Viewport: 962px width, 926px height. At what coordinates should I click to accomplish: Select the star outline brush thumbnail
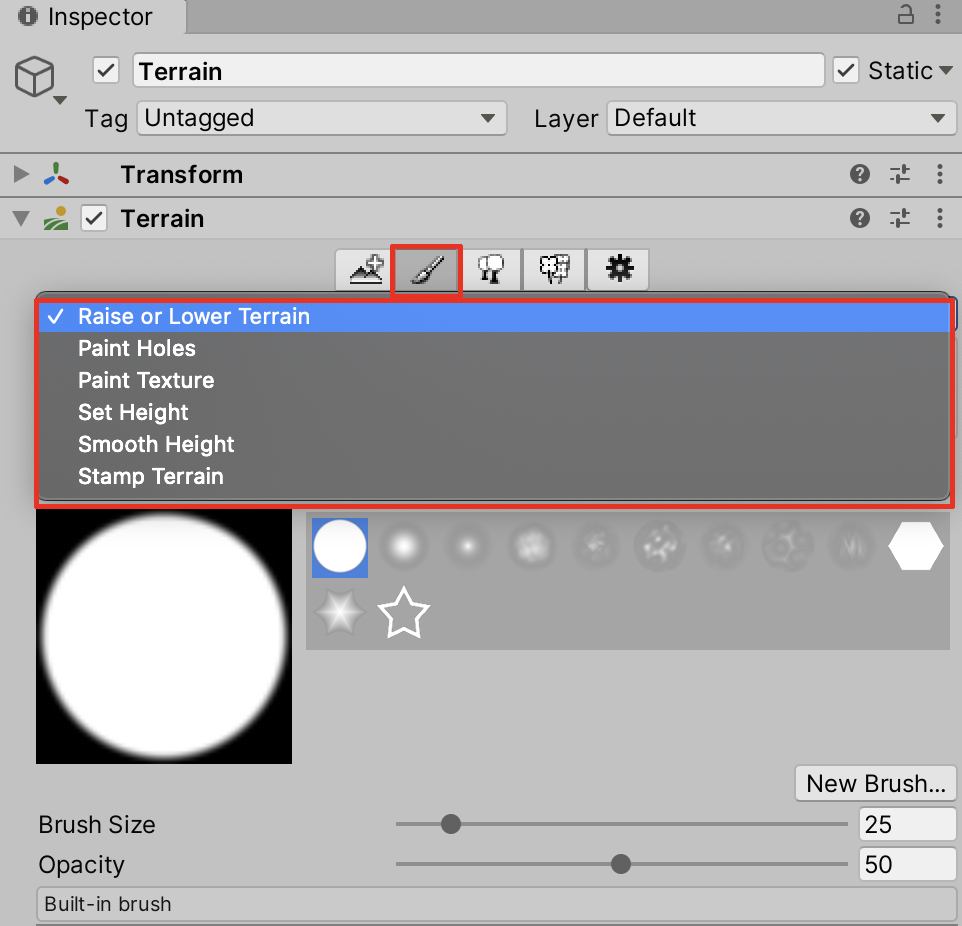point(403,614)
